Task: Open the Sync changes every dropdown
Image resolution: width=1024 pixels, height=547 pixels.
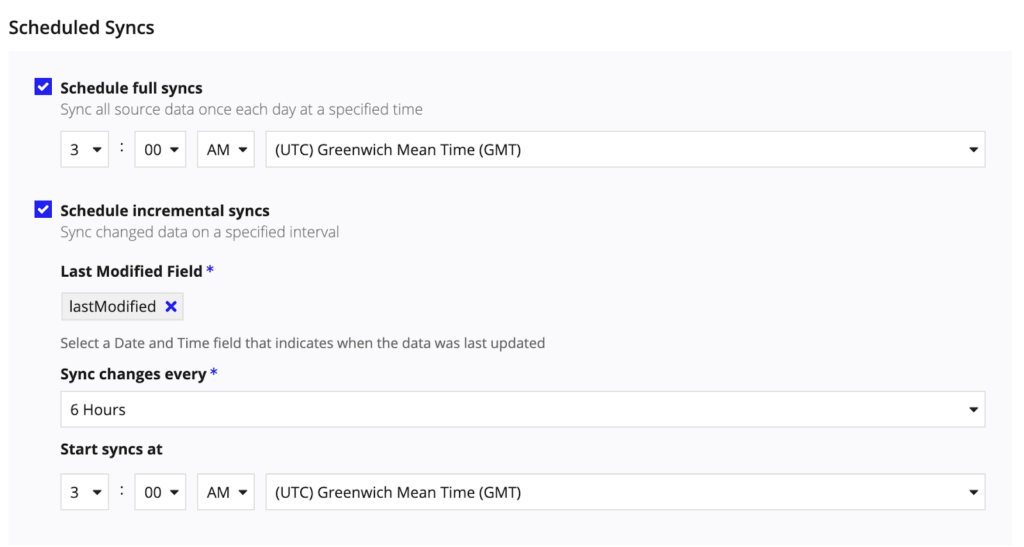Action: [522, 409]
